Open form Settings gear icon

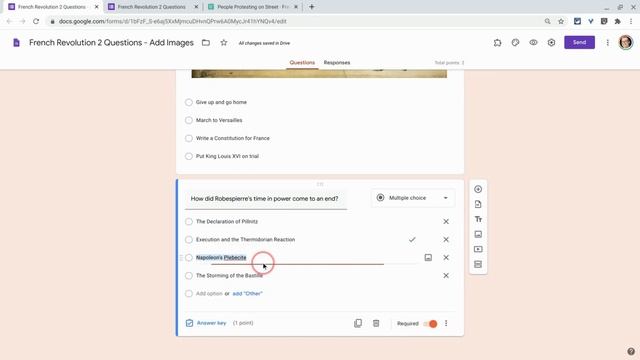coord(551,42)
